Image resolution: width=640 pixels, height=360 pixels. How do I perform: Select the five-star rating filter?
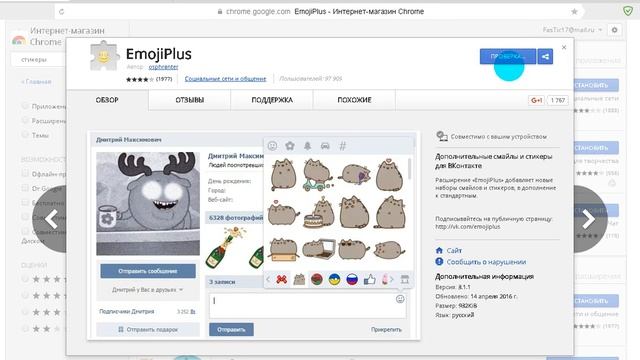coord(25,279)
